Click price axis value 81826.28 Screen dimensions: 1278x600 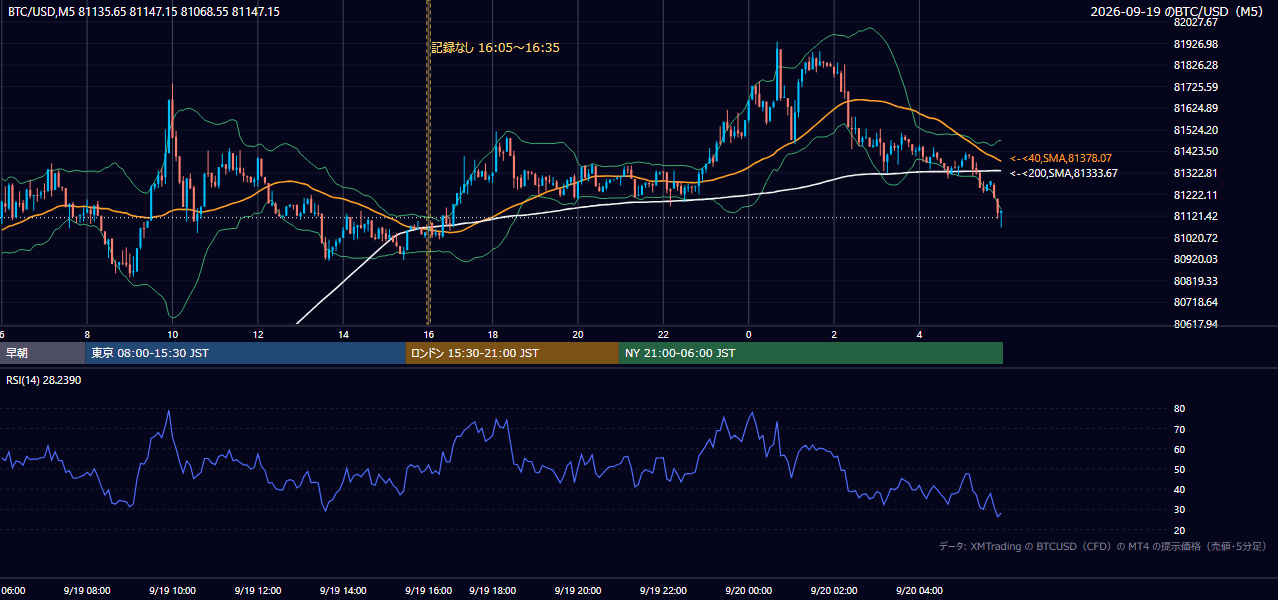[x=1195, y=65]
